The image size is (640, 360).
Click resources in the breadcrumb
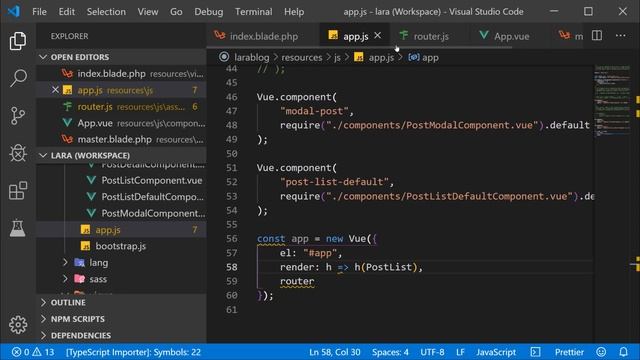point(302,58)
